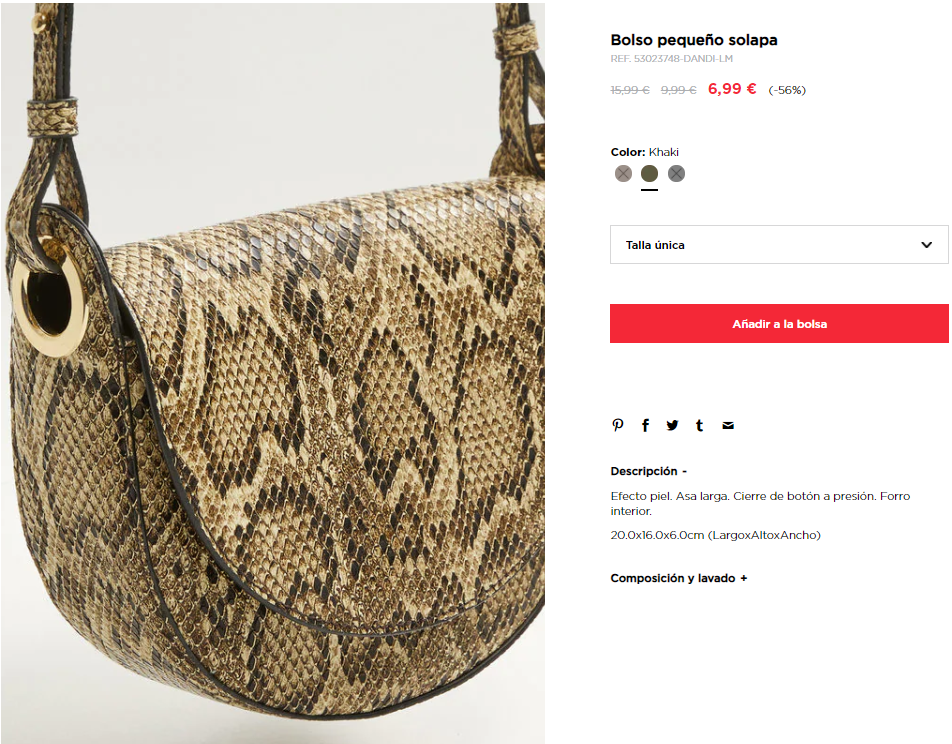This screenshot has height=744, width=952.
Task: Choose the Khaki color swatch
Action: (x=649, y=174)
